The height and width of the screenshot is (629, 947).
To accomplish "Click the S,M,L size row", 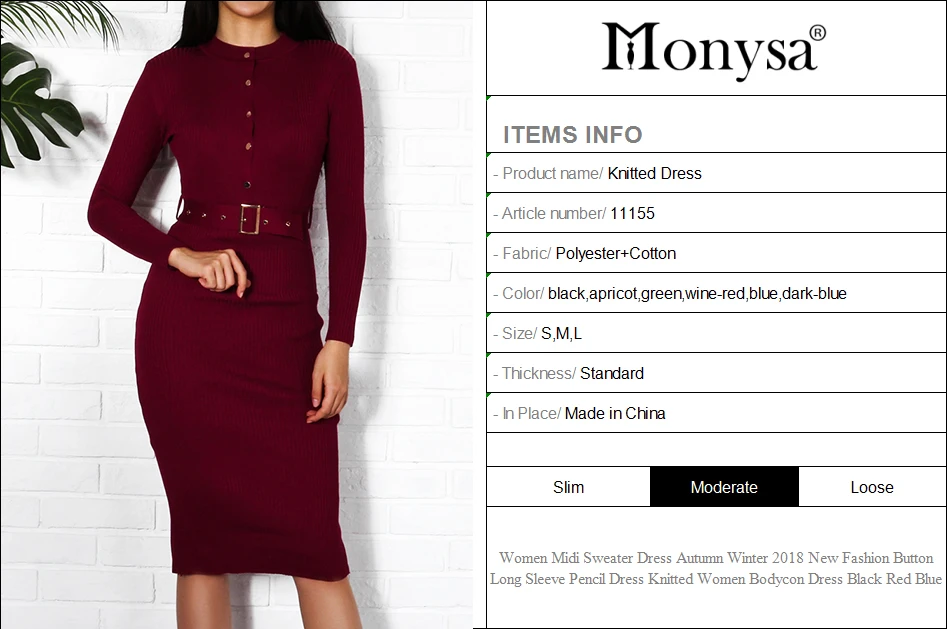I will pos(716,334).
